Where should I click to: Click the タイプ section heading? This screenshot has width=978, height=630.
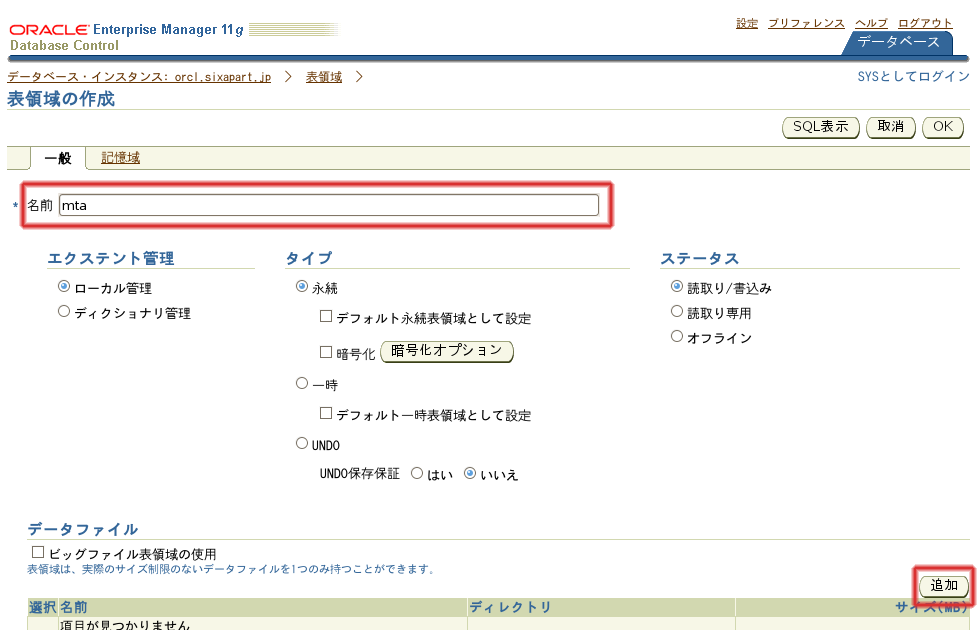(x=309, y=258)
